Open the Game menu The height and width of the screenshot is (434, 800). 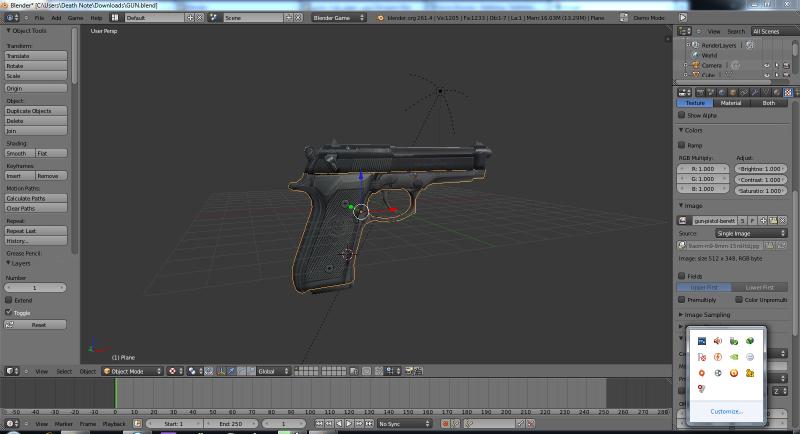pos(76,17)
